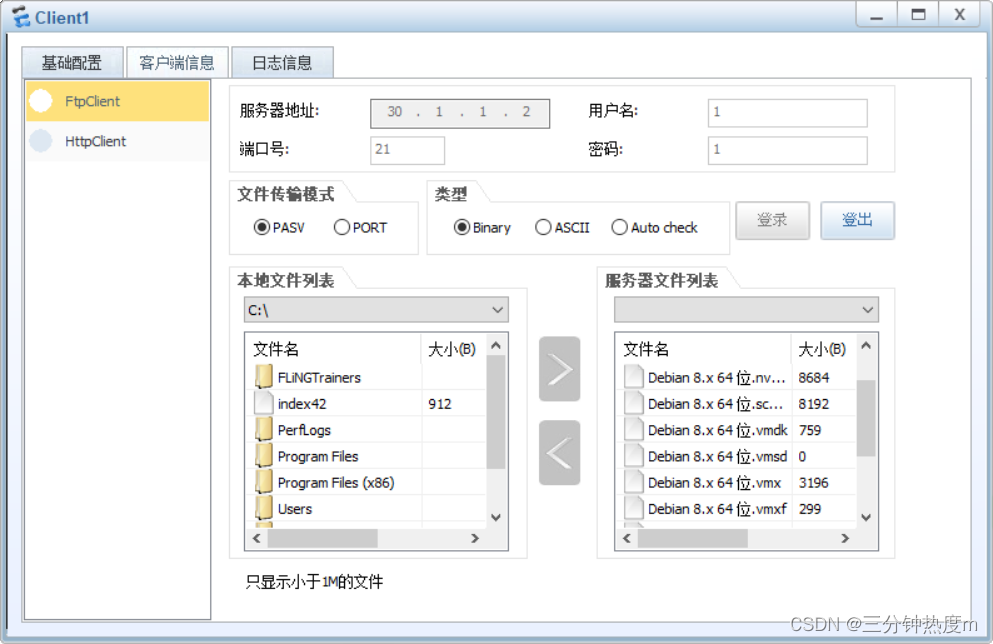This screenshot has width=993, height=644.
Task: Switch to the 基础配置 tab
Action: pos(72,62)
